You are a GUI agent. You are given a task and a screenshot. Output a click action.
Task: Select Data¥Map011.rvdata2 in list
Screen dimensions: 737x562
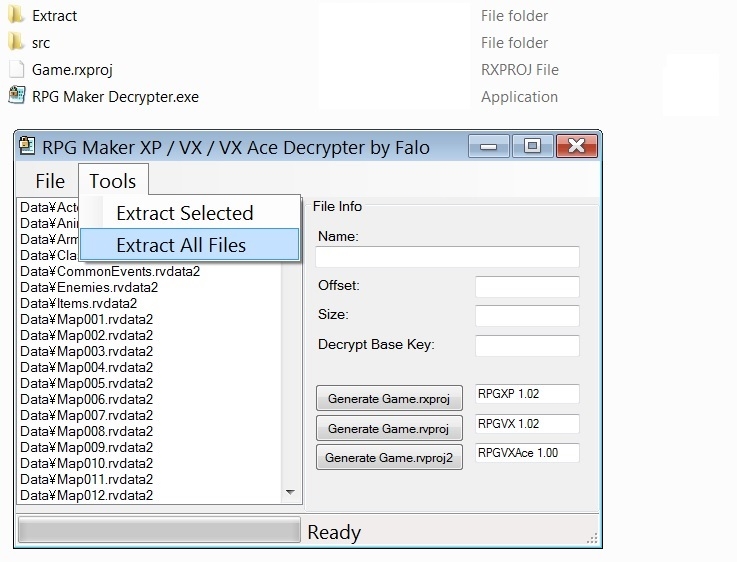pyautogui.click(x=86, y=479)
